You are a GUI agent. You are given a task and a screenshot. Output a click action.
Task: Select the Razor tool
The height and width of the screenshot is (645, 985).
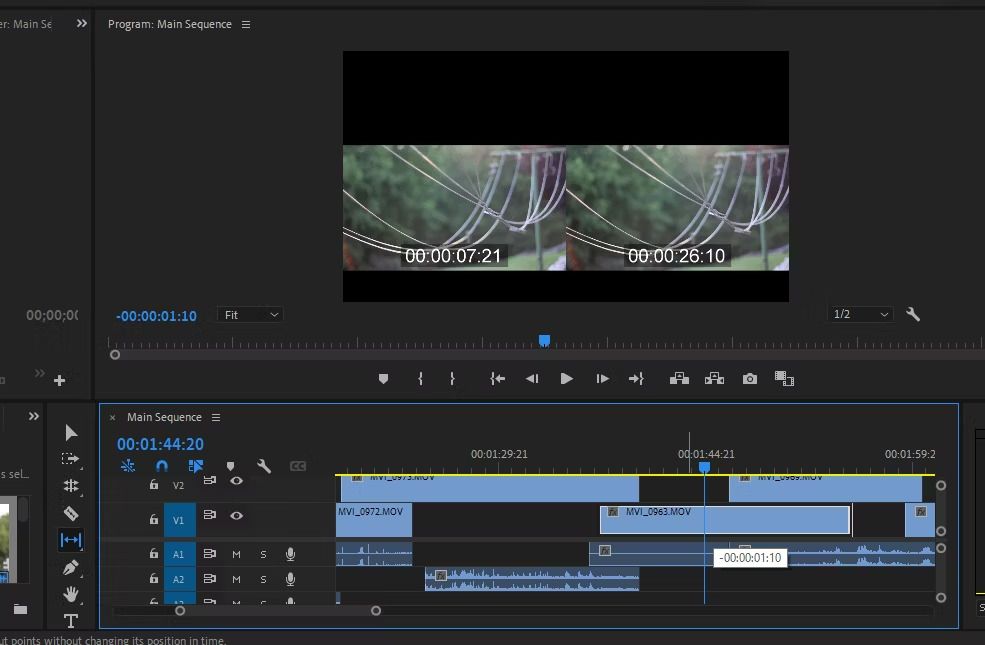coord(71,513)
